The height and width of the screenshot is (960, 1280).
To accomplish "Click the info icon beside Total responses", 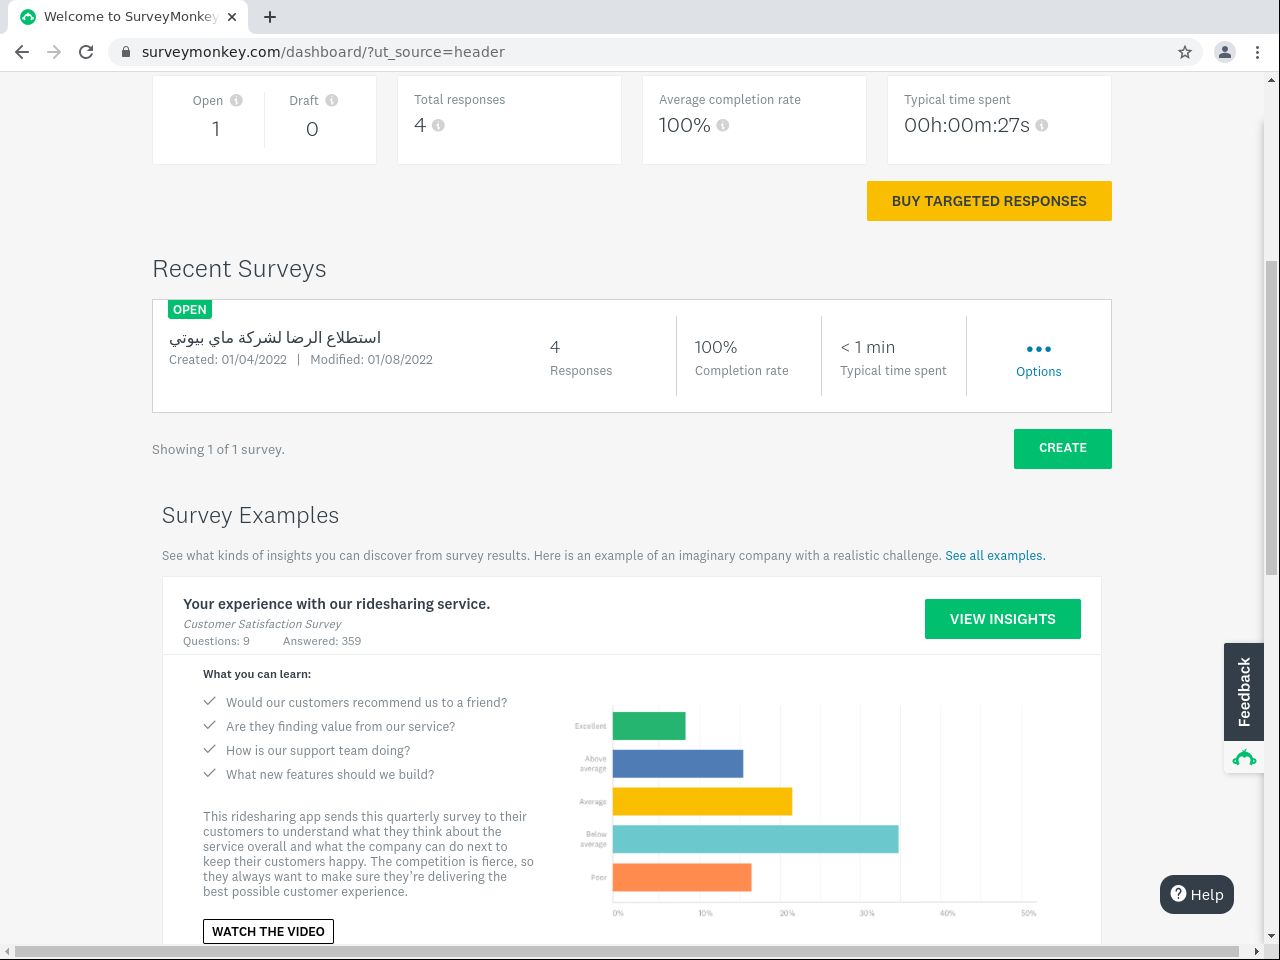I will click(438, 126).
